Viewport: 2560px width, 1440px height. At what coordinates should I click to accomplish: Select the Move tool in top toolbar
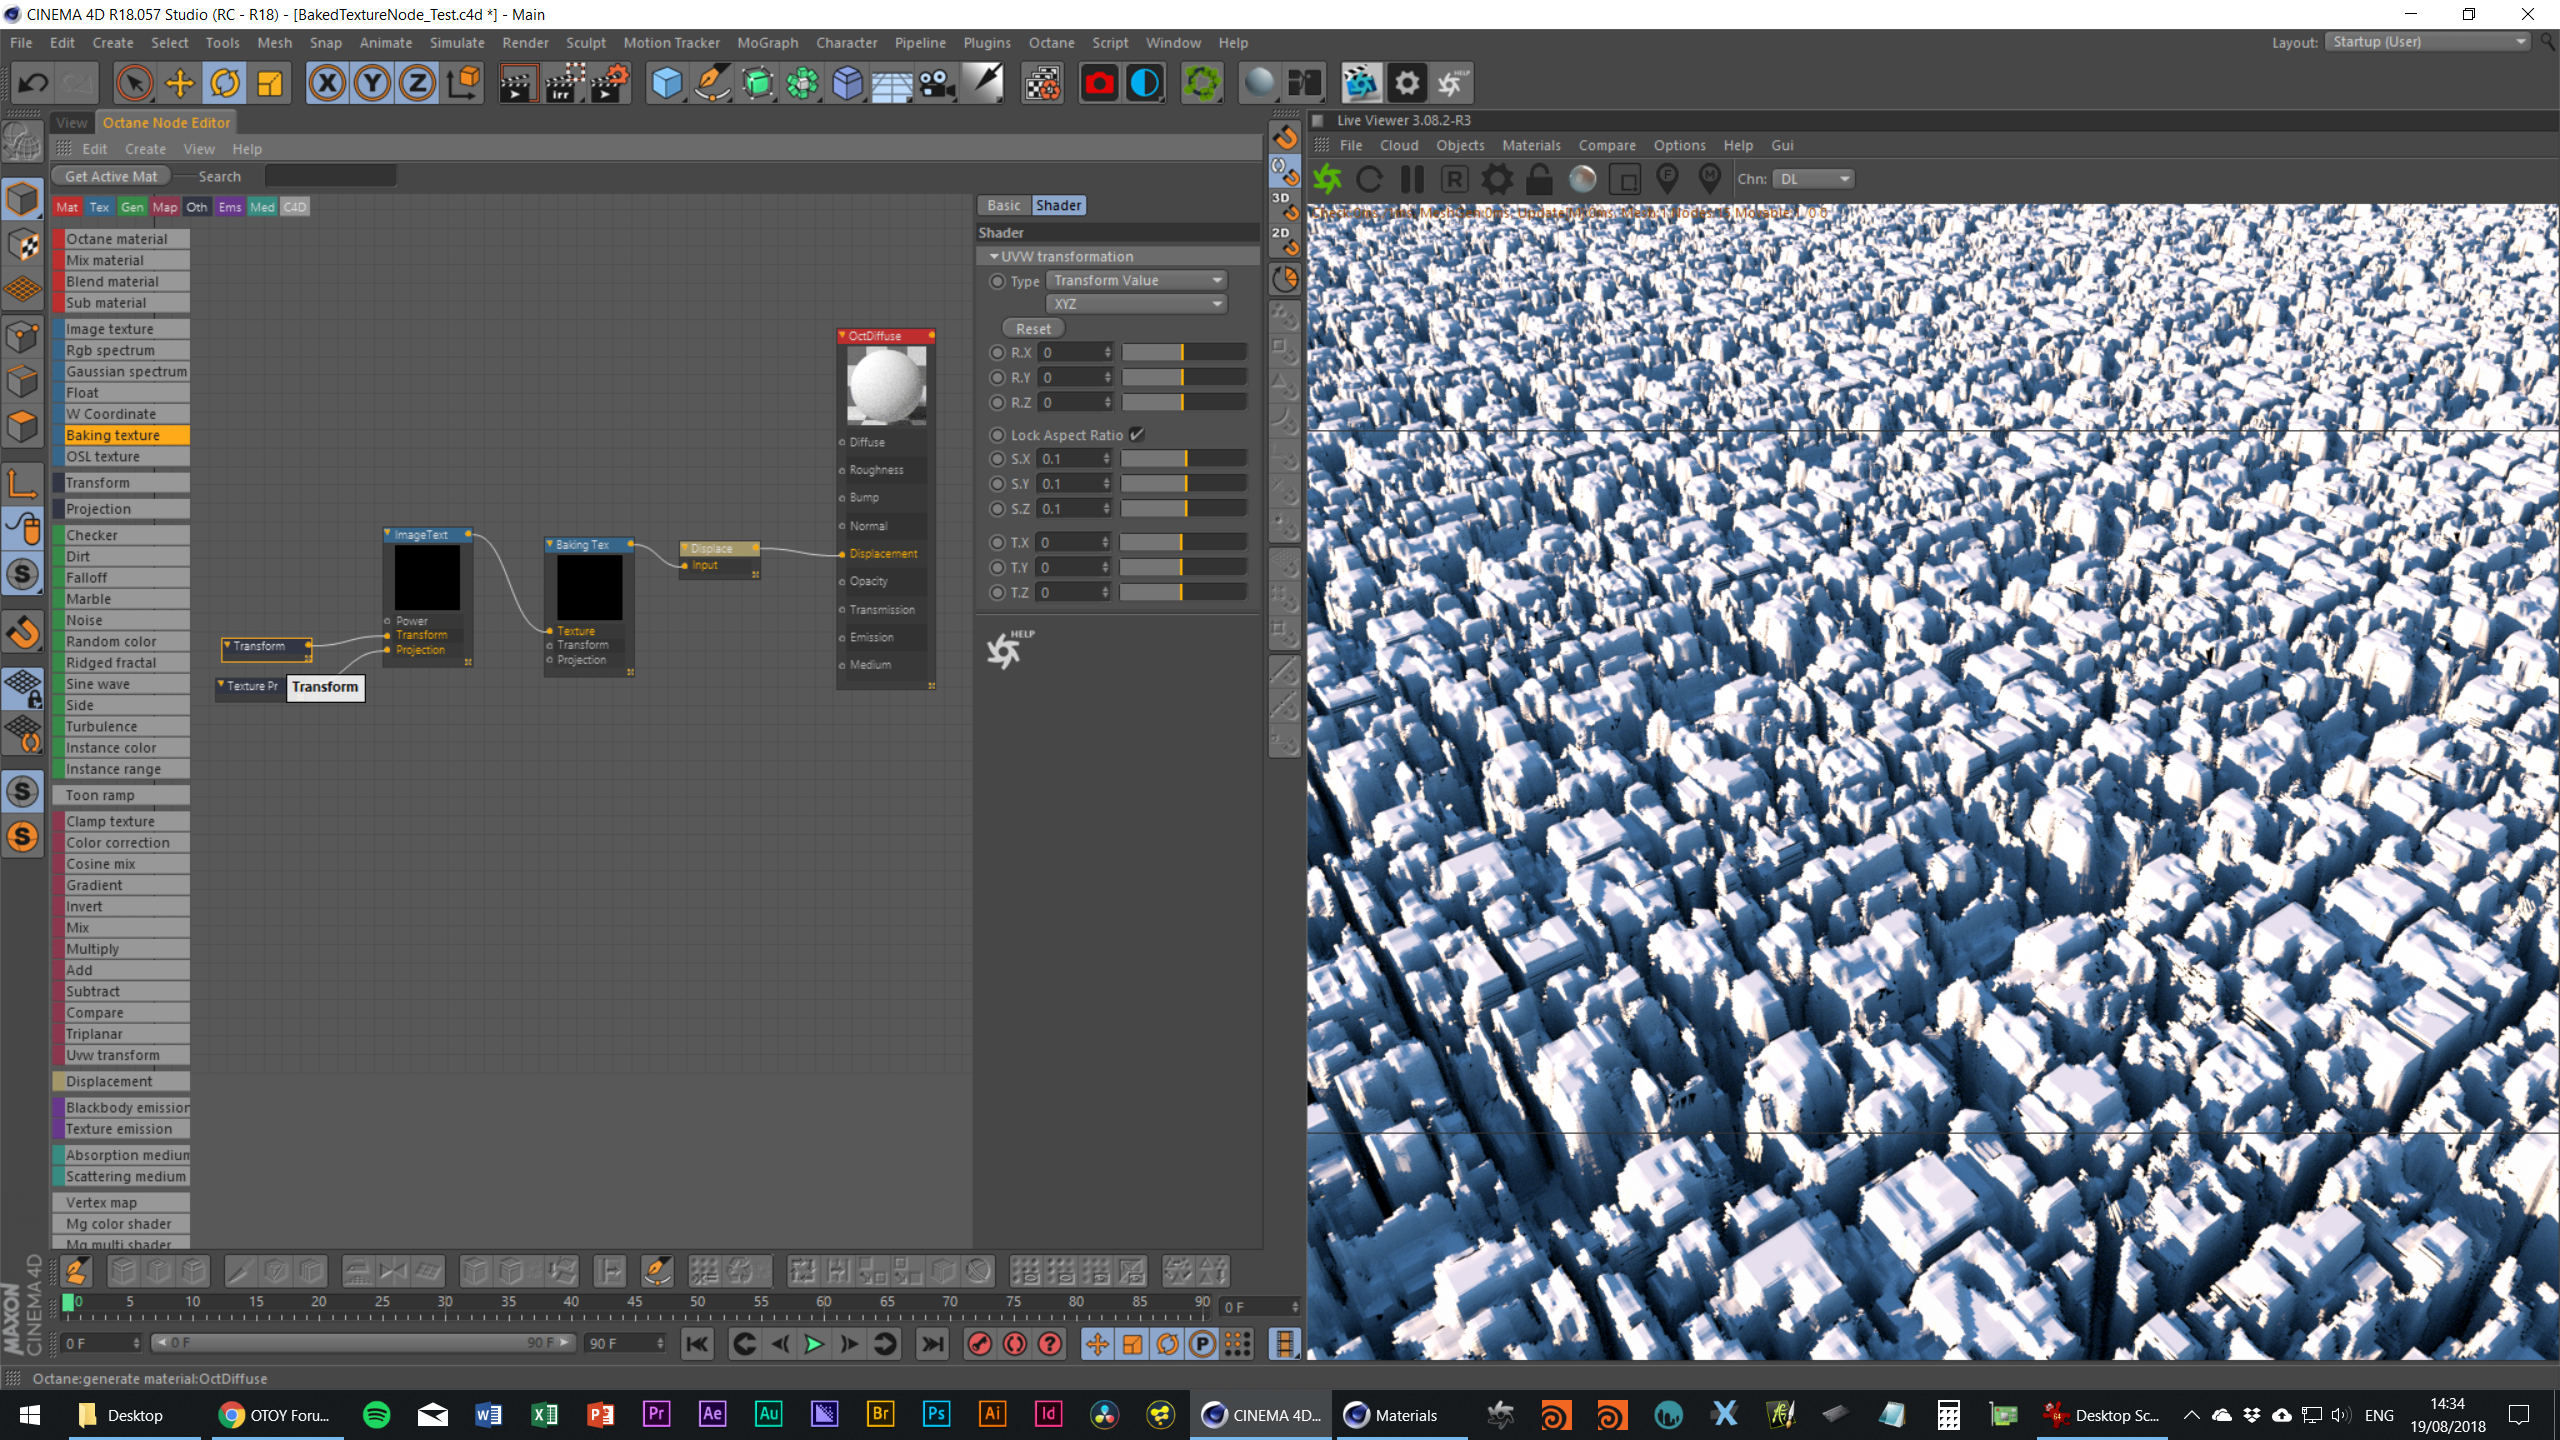[x=180, y=84]
